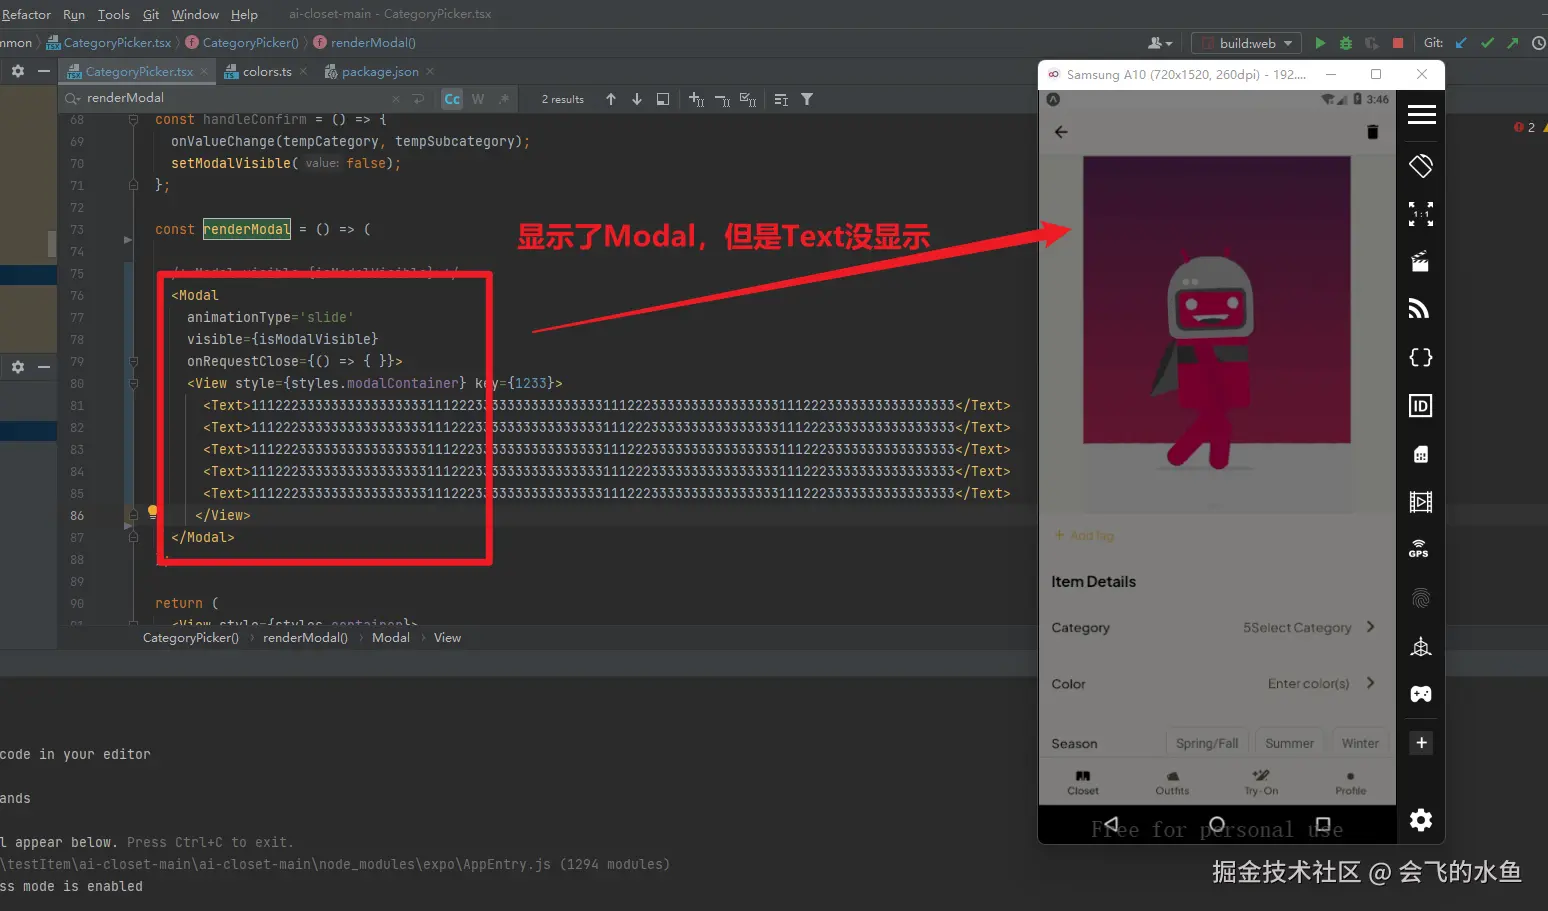The height and width of the screenshot is (911, 1548).
Task: Toggle match case (Cc) in the search bar
Action: (451, 99)
